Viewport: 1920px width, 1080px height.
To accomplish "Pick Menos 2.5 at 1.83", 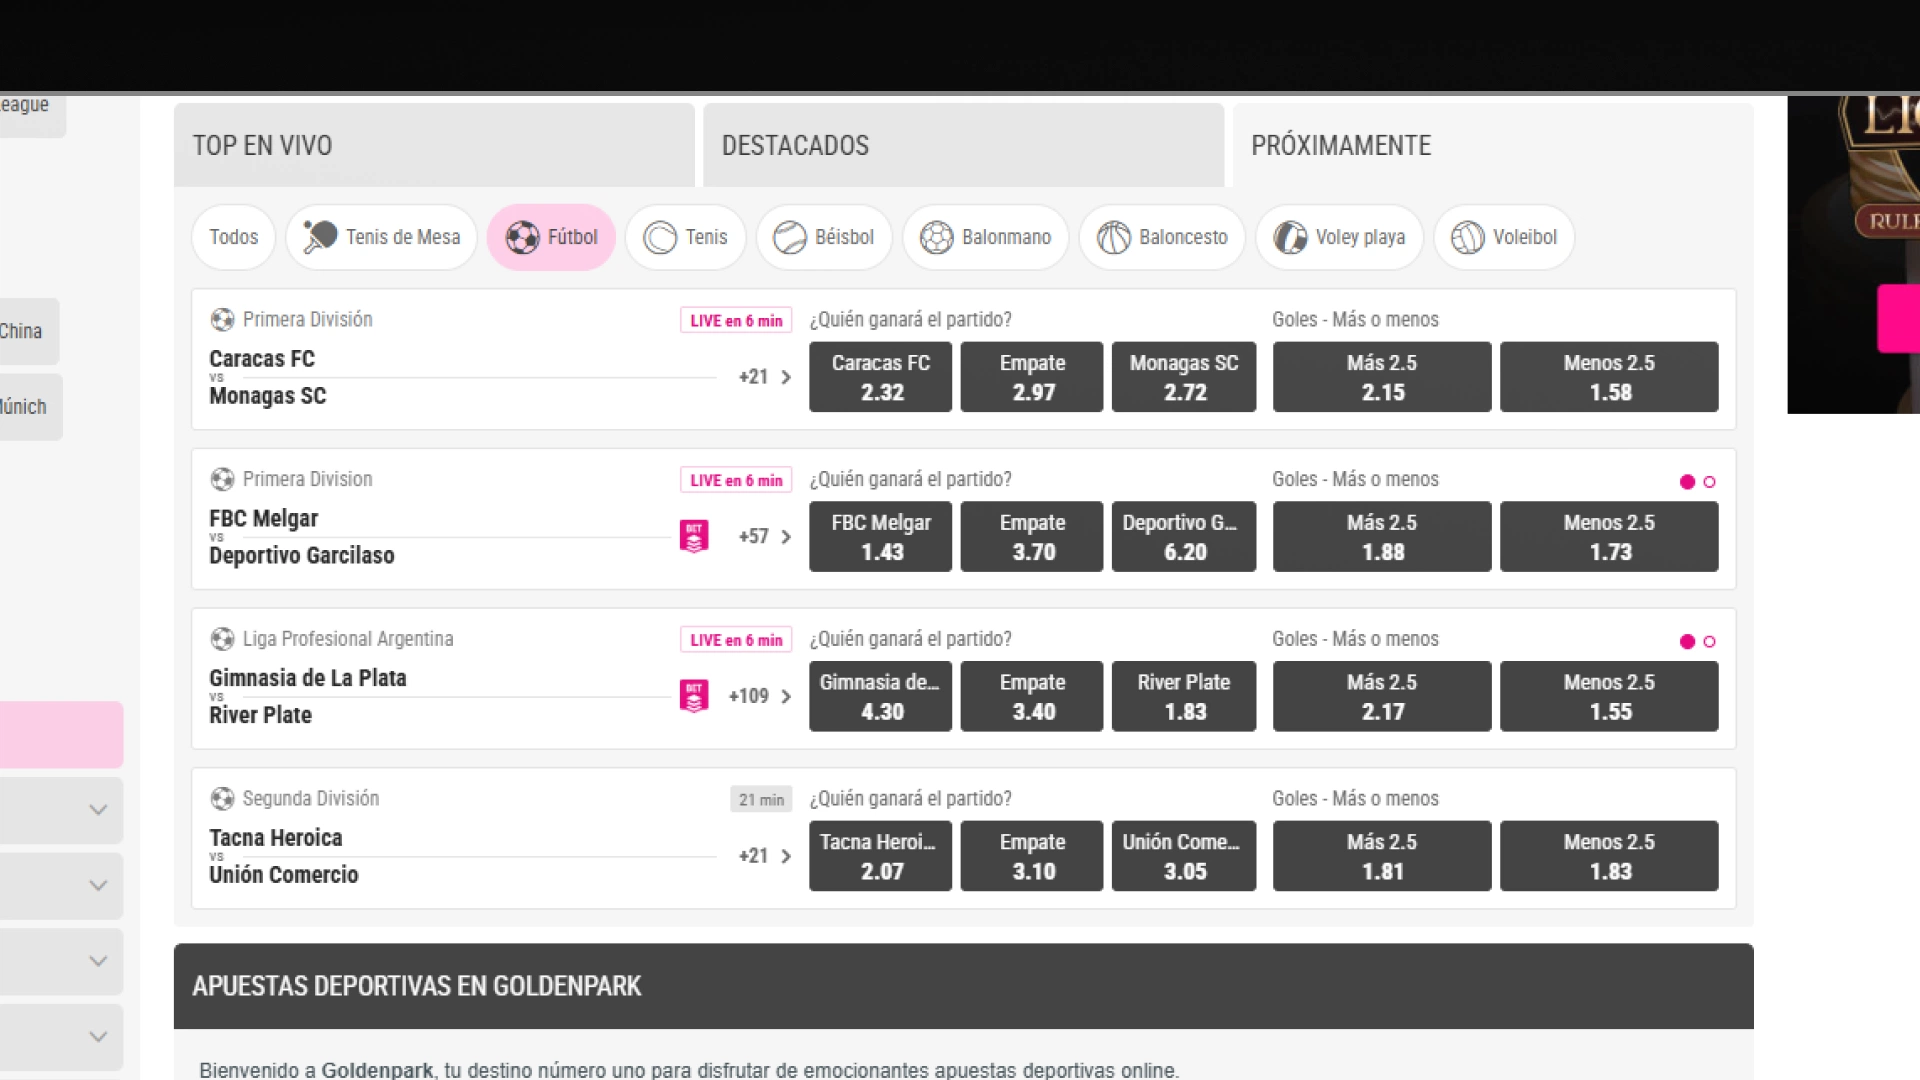I will click(1609, 856).
